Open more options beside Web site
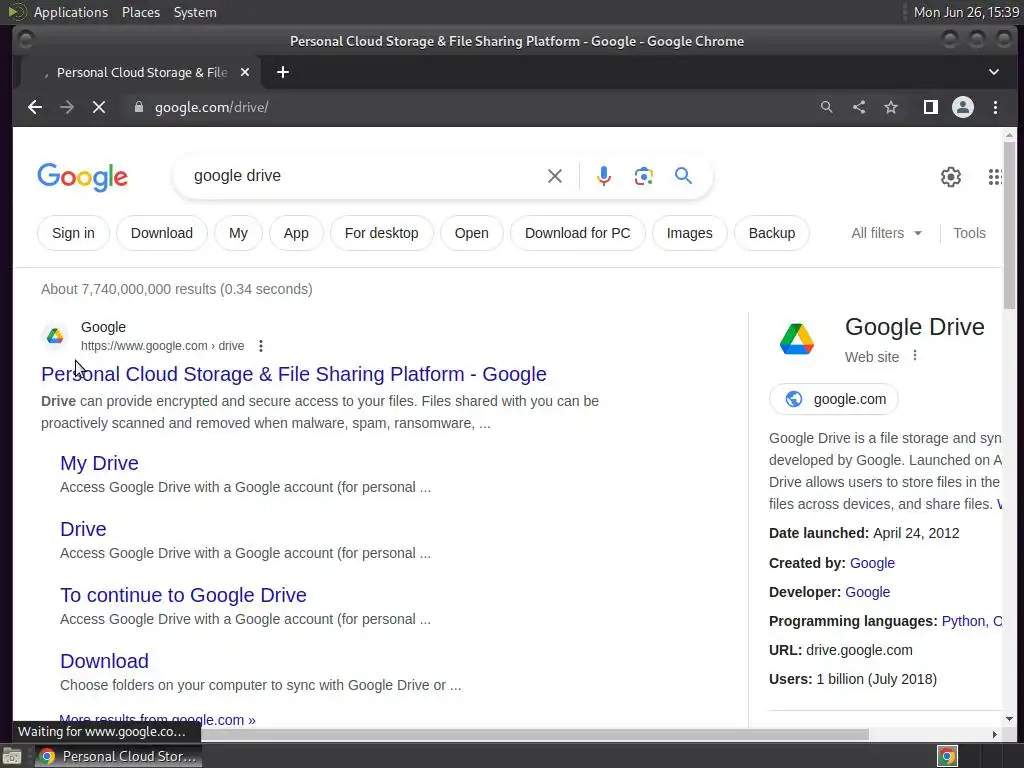 pyautogui.click(x=915, y=355)
